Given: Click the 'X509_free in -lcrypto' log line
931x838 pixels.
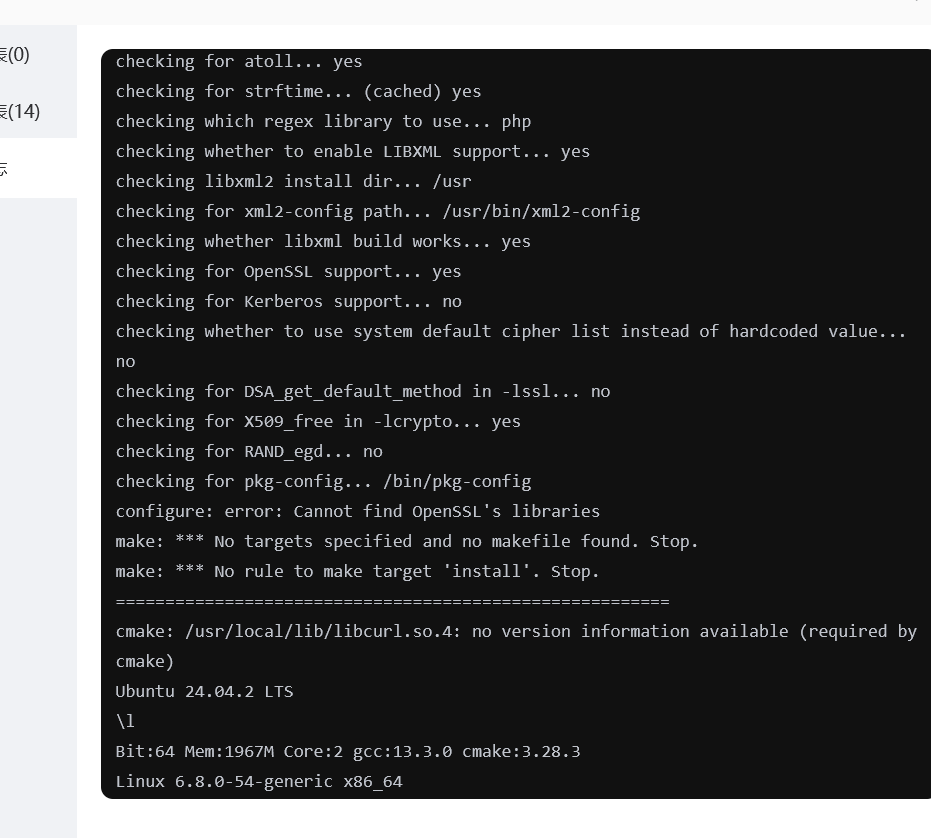Looking at the screenshot, I should 318,422.
